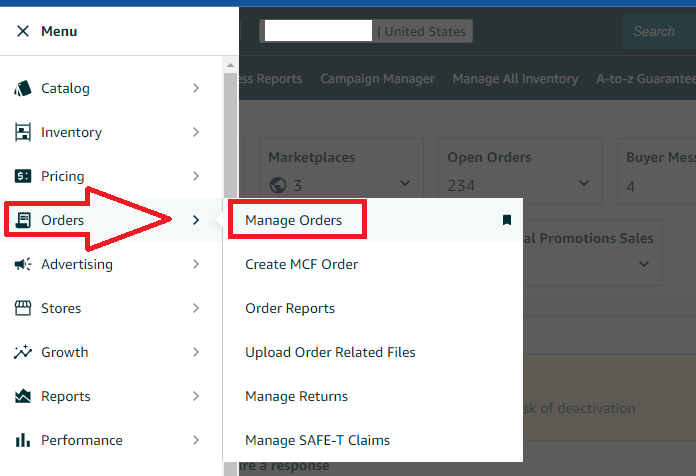Click the Marketplaces globe icon

(278, 185)
